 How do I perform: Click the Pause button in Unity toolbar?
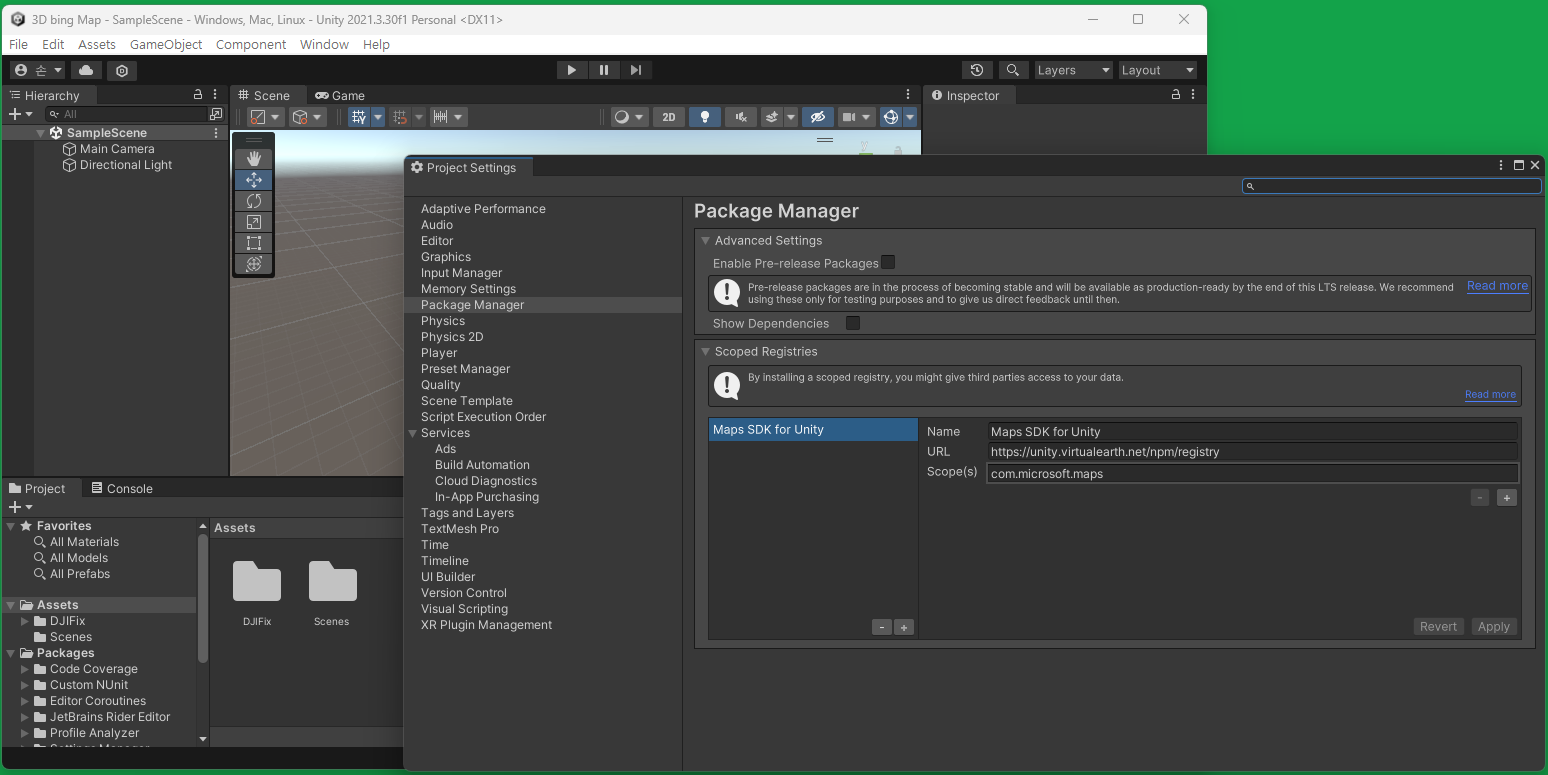pos(604,70)
